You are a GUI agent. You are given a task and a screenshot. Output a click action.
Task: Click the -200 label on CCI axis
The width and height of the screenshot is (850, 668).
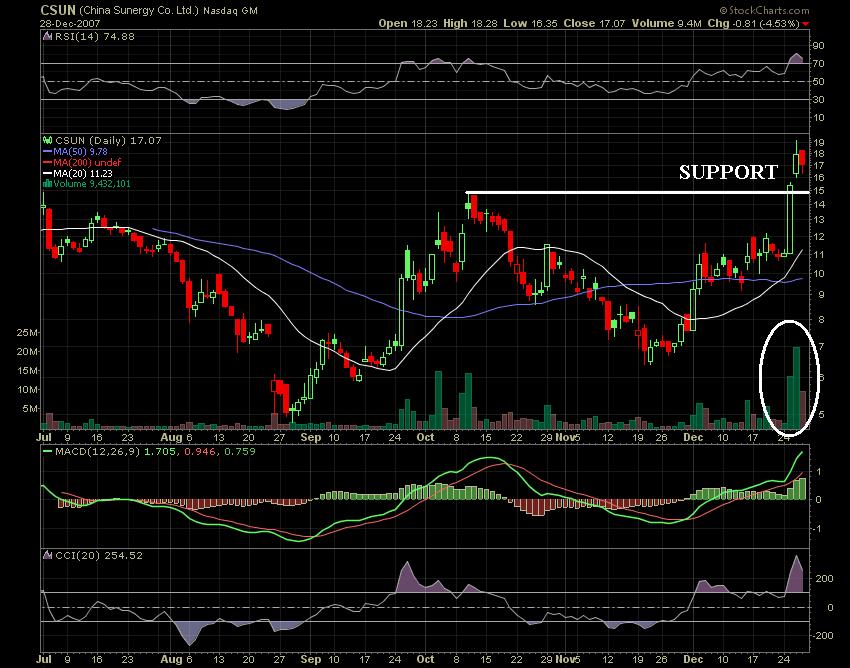(x=822, y=635)
